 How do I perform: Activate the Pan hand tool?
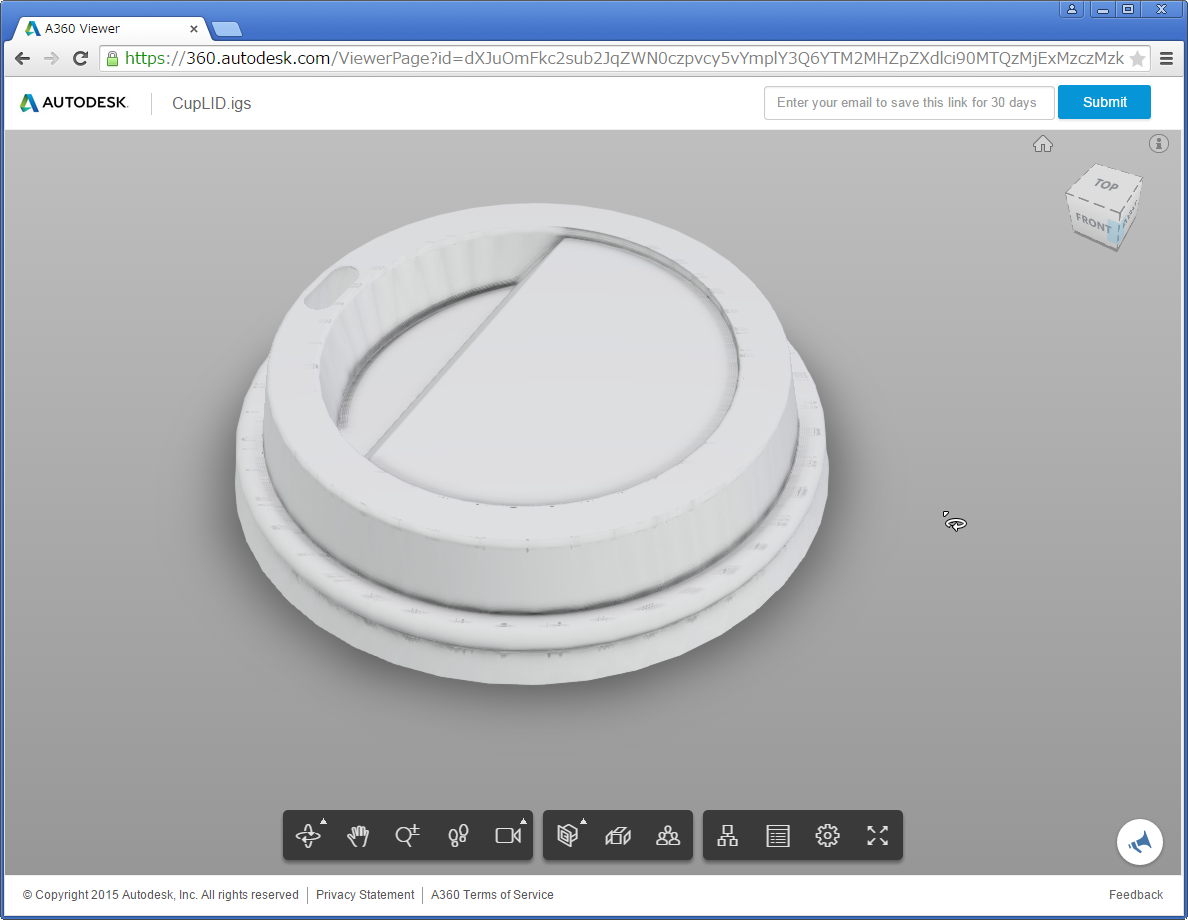(358, 835)
